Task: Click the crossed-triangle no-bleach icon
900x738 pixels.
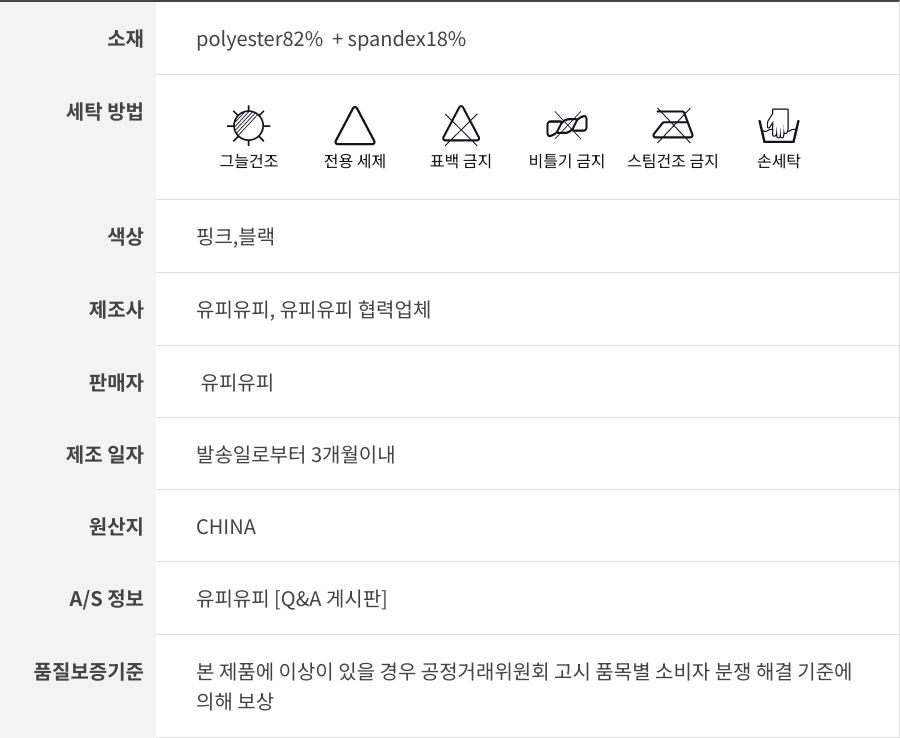Action: (x=461, y=127)
